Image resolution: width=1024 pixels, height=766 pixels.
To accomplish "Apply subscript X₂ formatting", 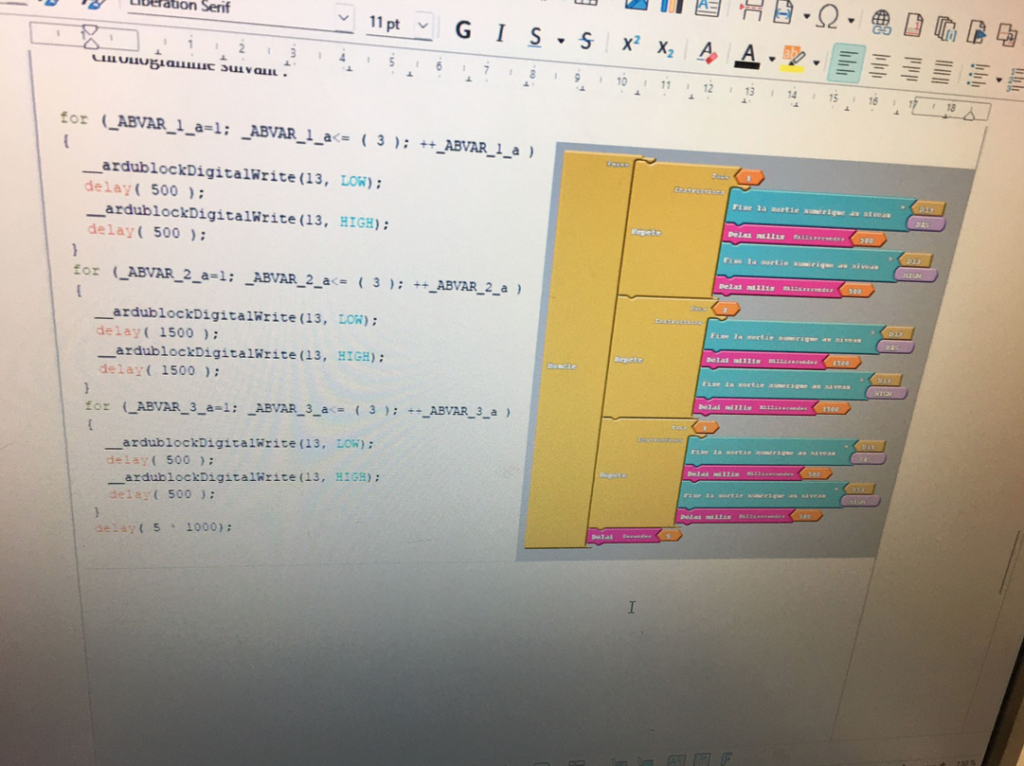I will pos(665,47).
